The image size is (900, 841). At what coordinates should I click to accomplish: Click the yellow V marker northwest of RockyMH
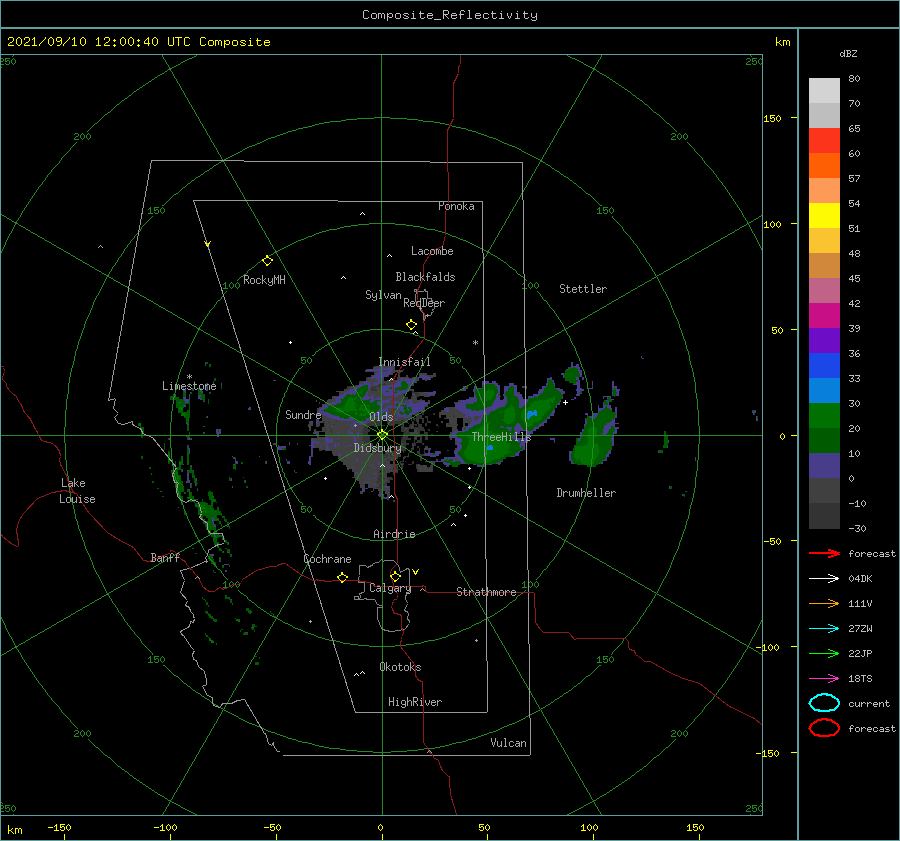[x=208, y=244]
